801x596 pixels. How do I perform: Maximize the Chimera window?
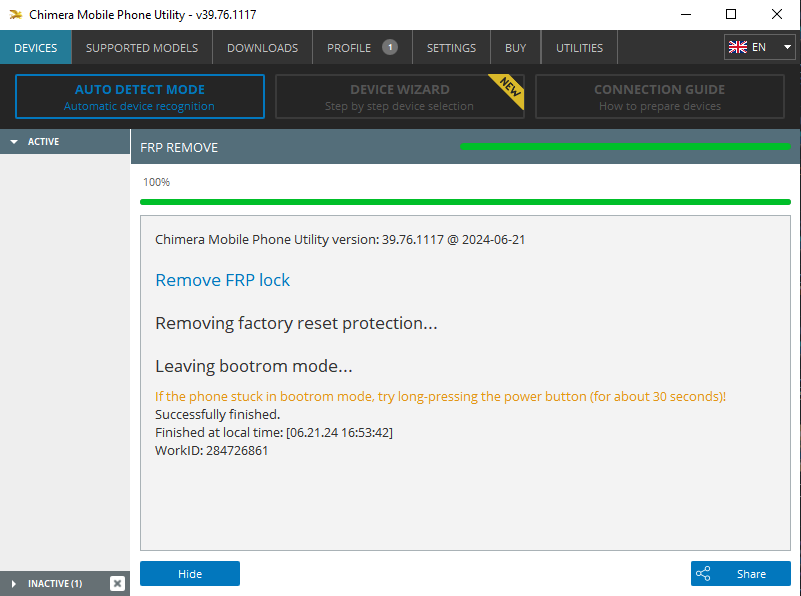[731, 14]
